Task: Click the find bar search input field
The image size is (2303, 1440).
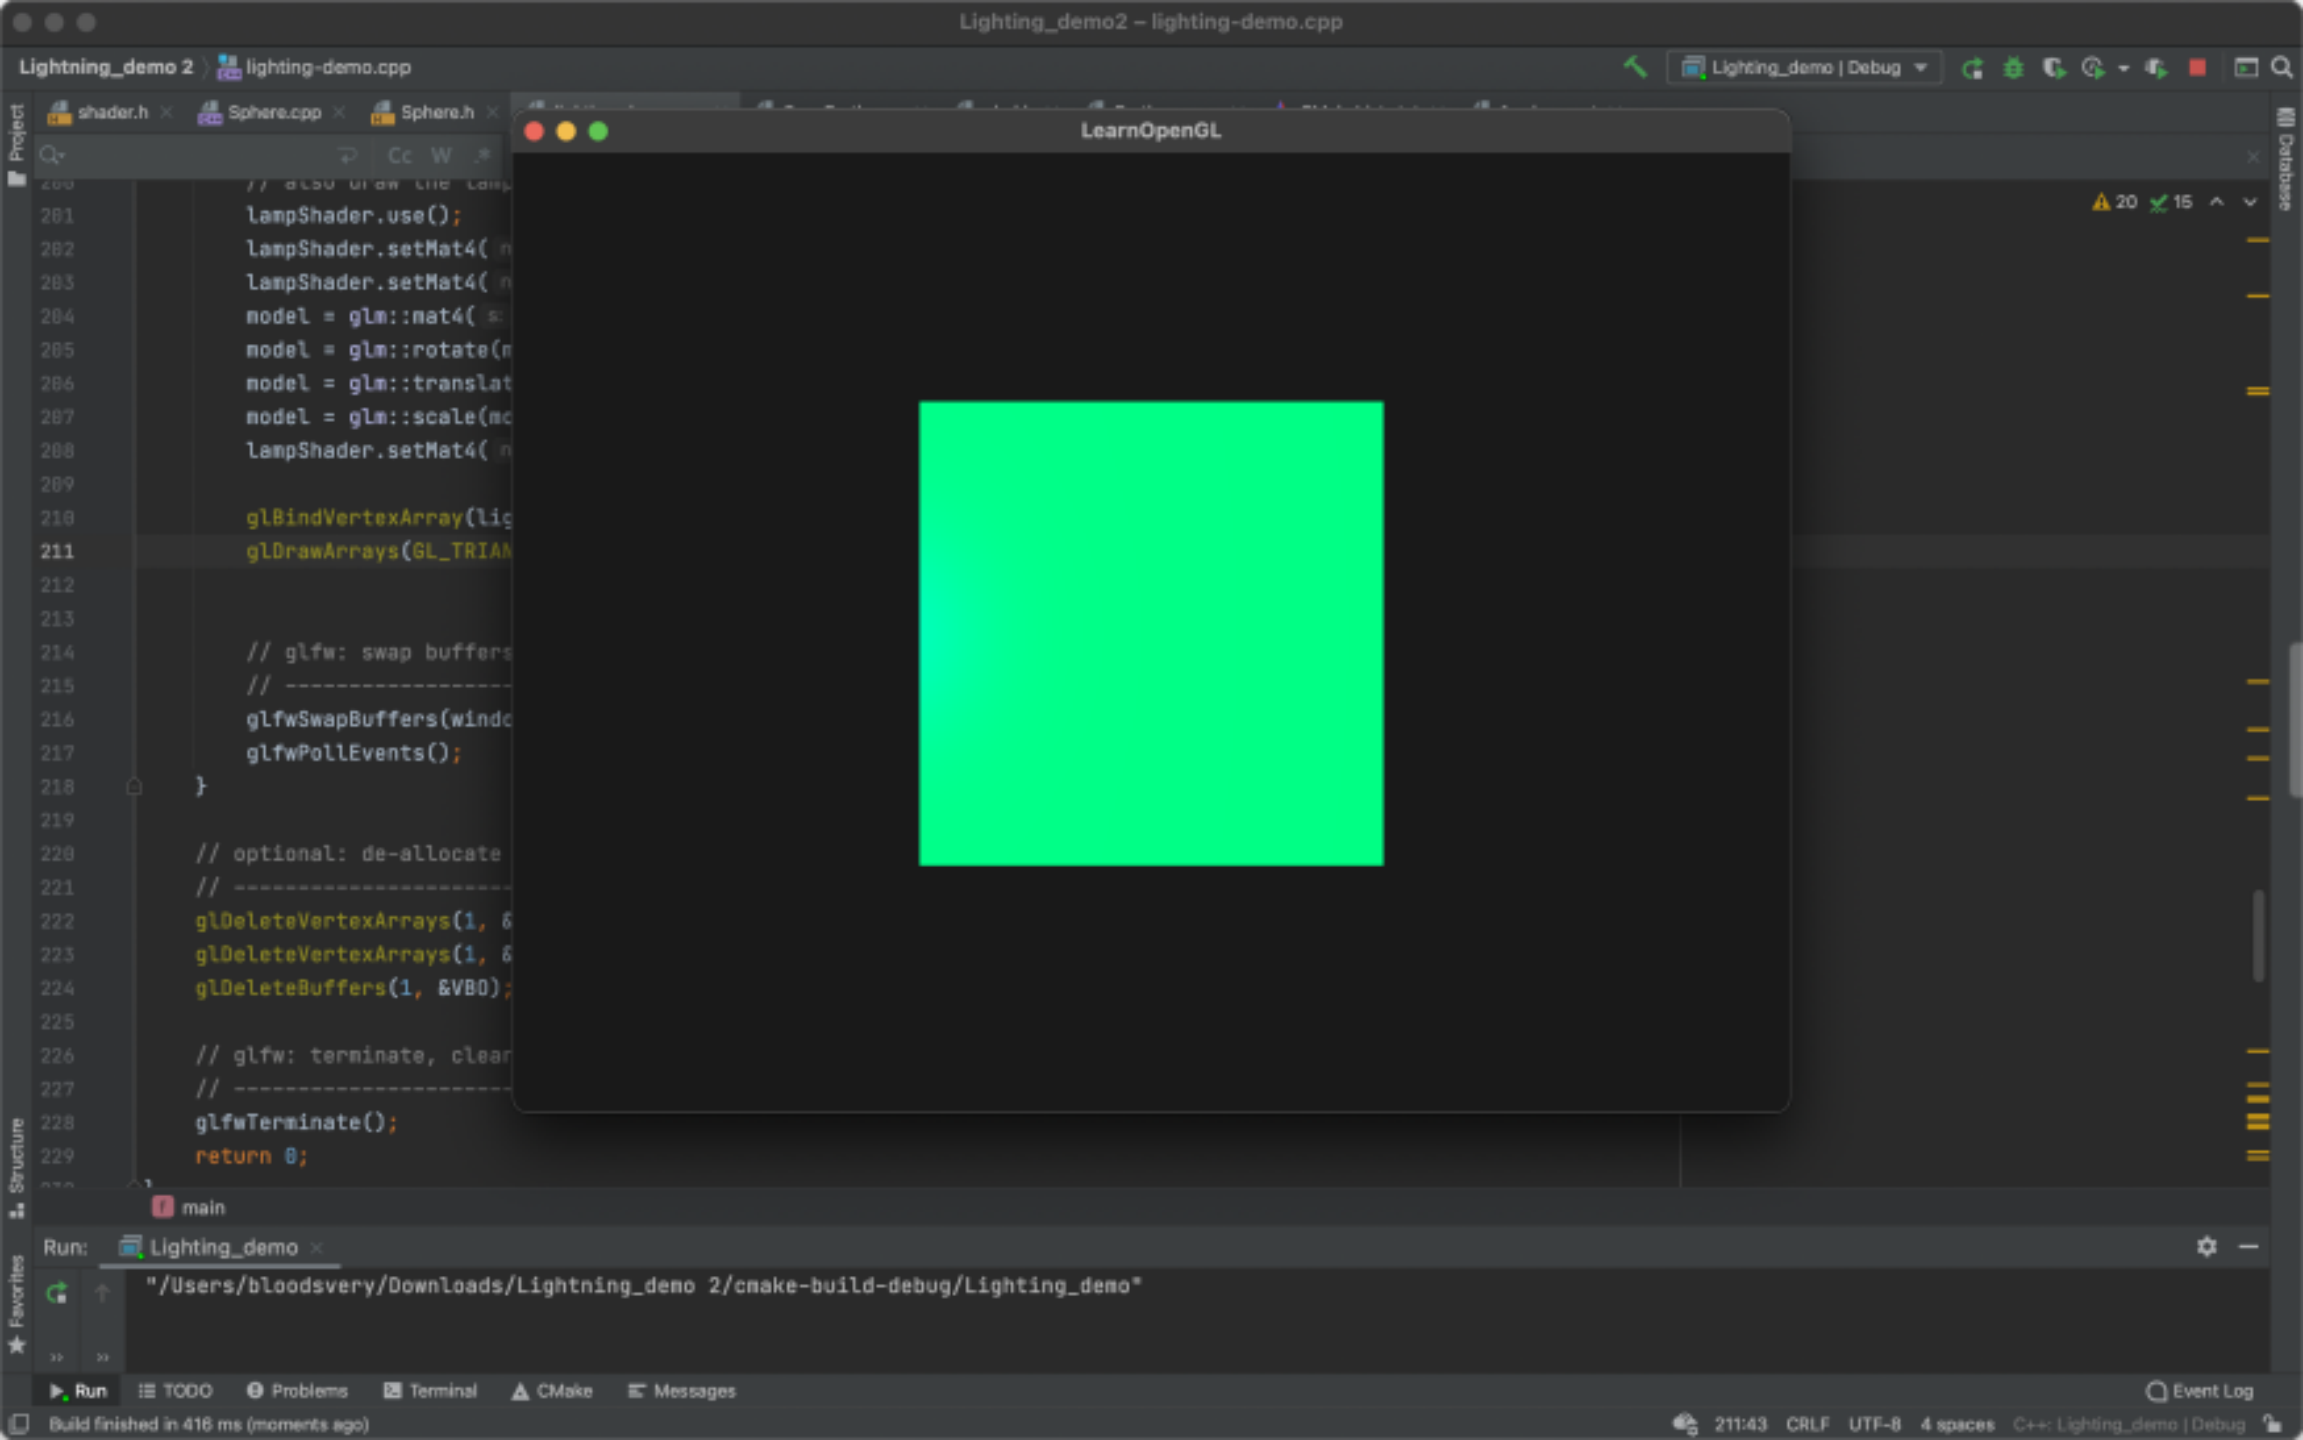Action: point(190,155)
